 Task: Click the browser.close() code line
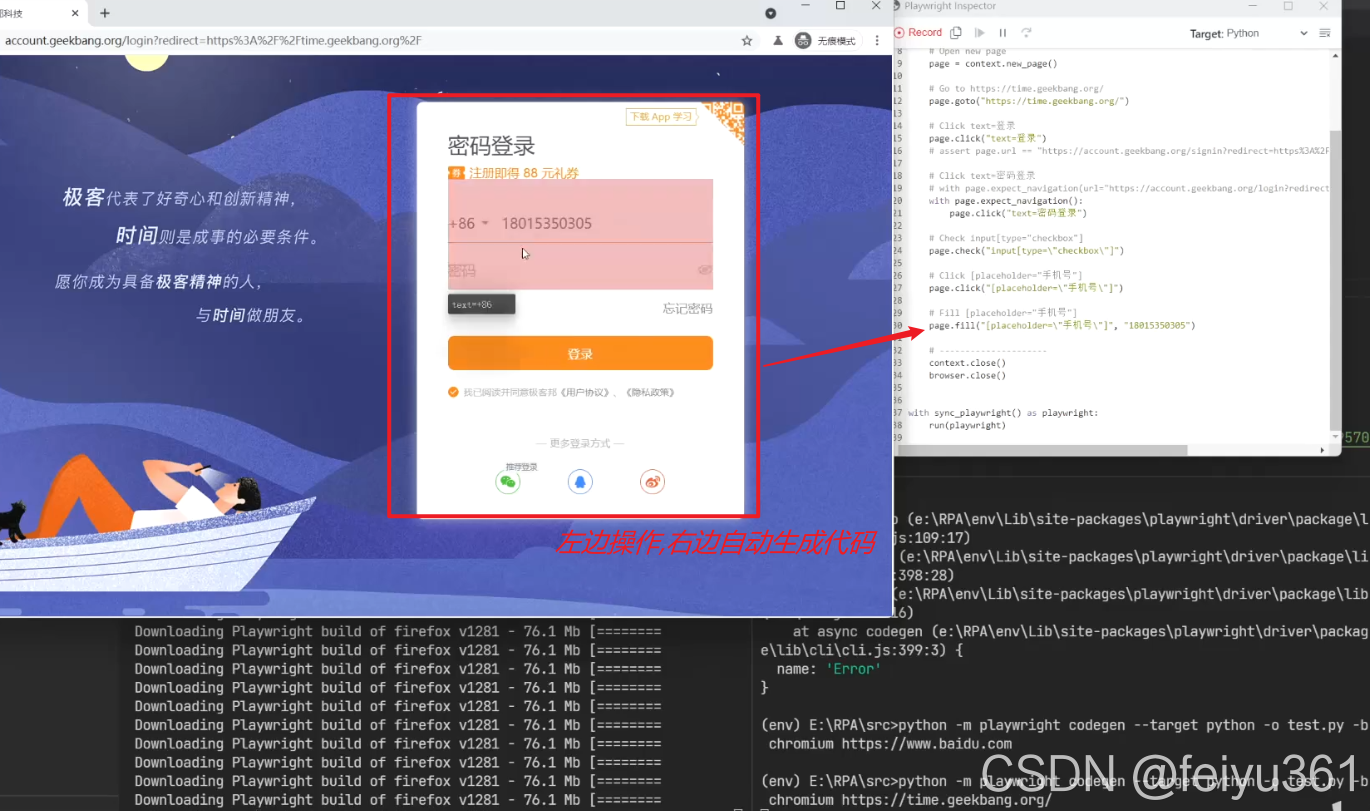point(967,376)
